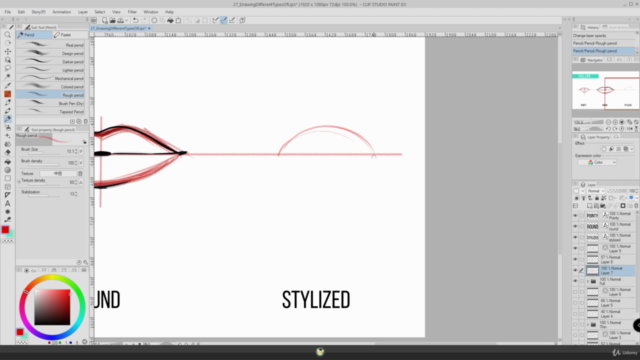Screen dimensions: 640x360
Task: Select the Figure rectangle tool
Action: coord(7,178)
